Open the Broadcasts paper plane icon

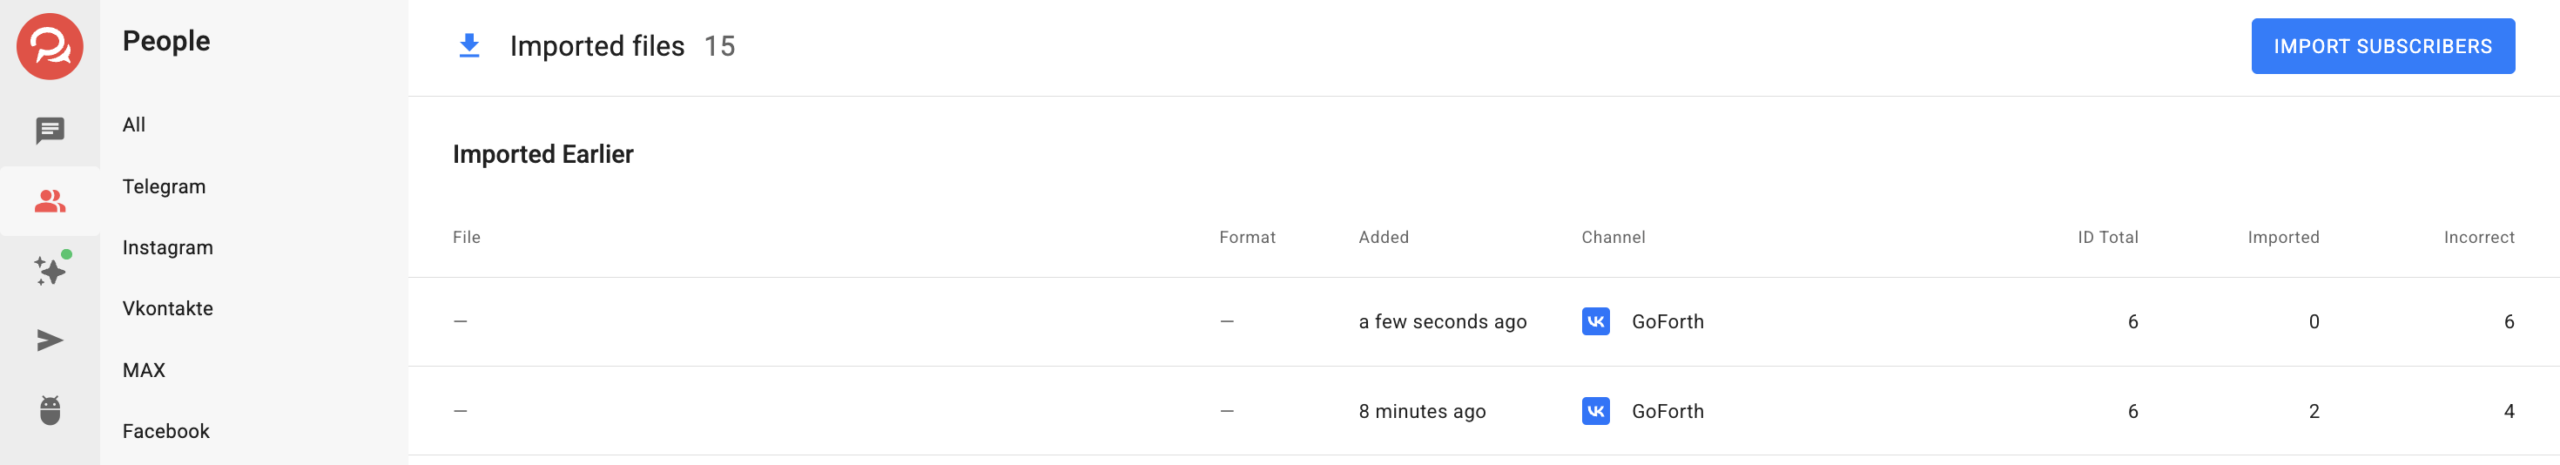pos(49,340)
